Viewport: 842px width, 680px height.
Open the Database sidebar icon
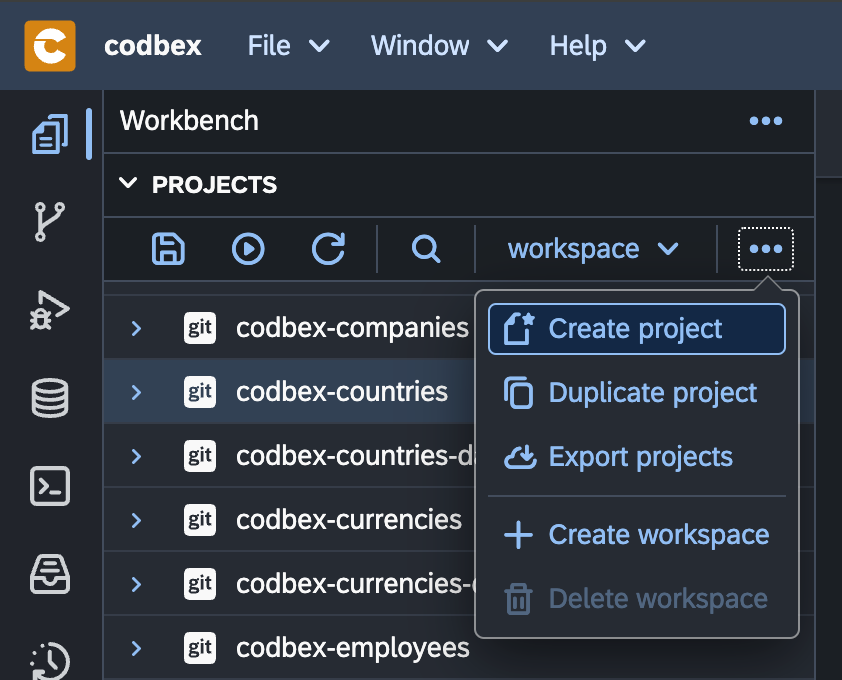[x=50, y=398]
